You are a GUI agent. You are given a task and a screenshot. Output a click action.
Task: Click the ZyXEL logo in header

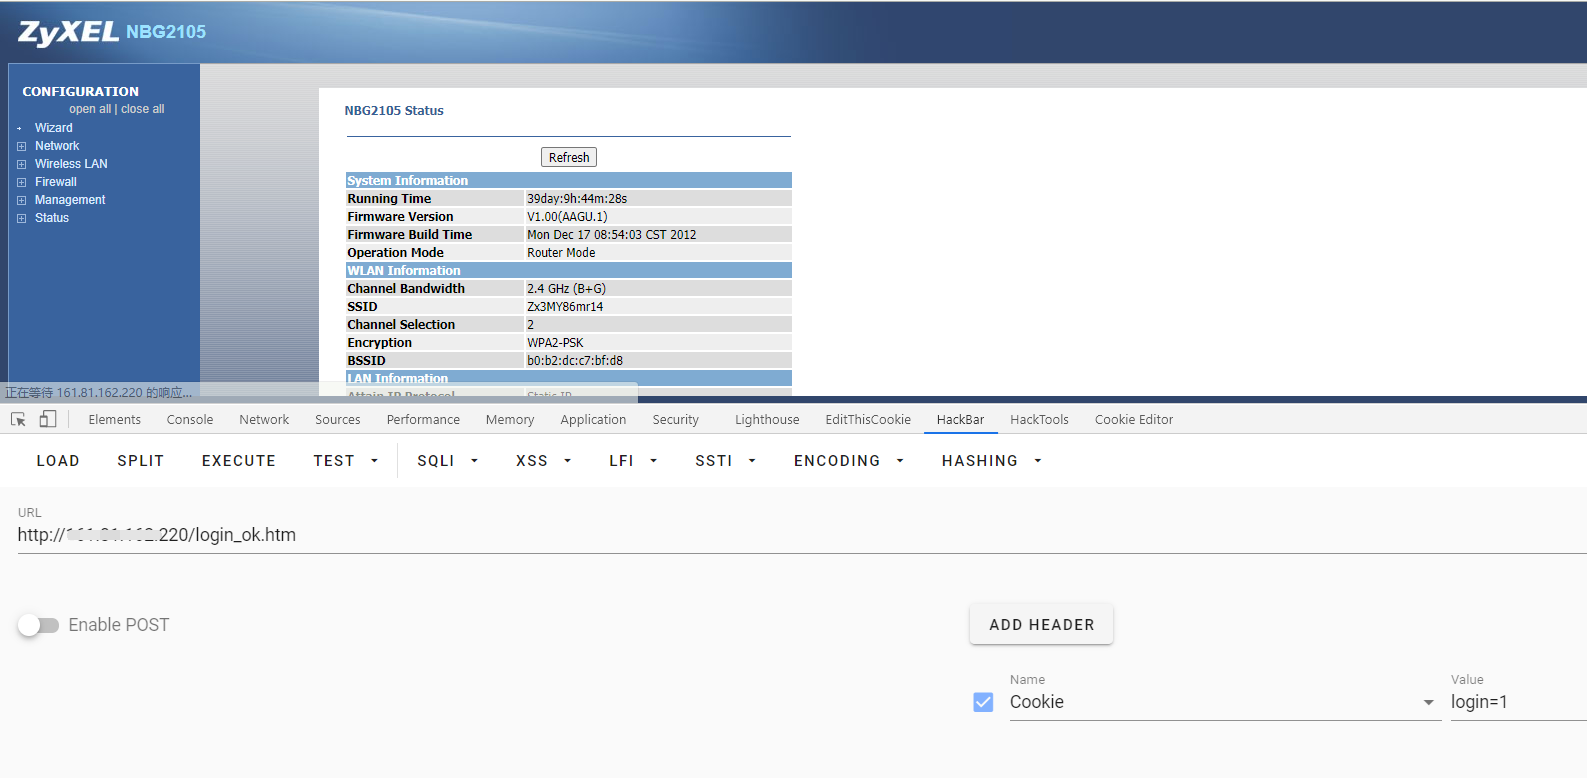[x=68, y=32]
